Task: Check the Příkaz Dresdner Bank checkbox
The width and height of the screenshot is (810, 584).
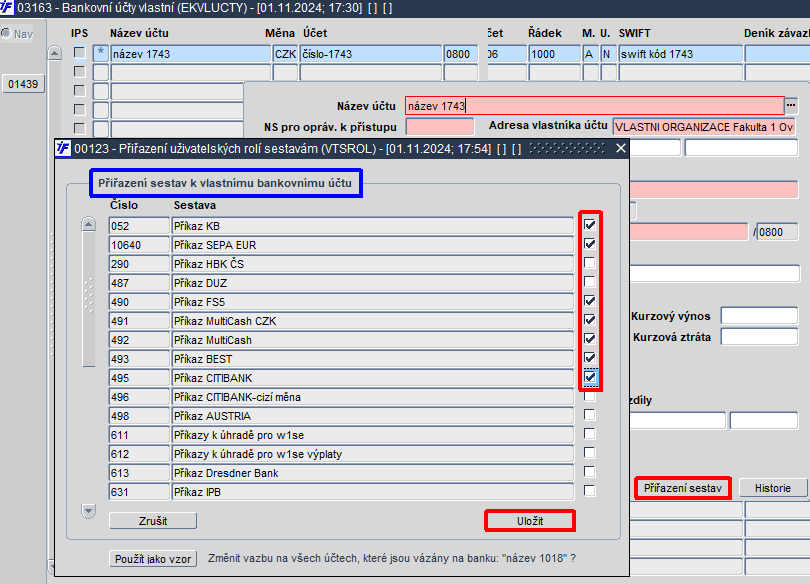Action: pyautogui.click(x=589, y=472)
